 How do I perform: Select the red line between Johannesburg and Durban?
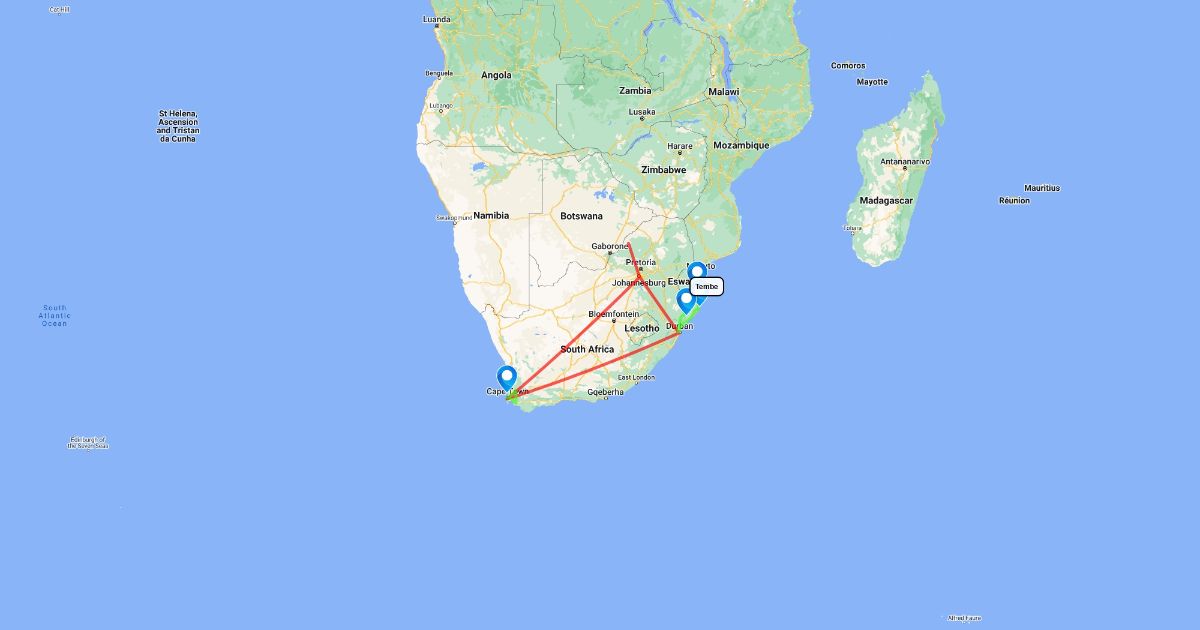pyautogui.click(x=660, y=303)
